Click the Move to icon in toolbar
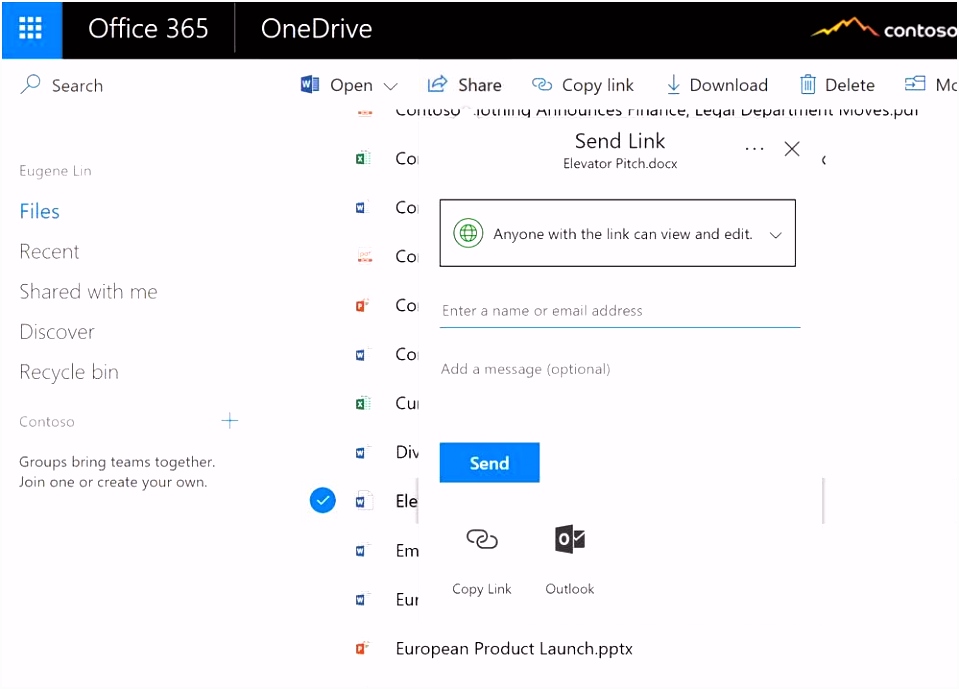Screen dimensions: 959x689 tap(915, 84)
